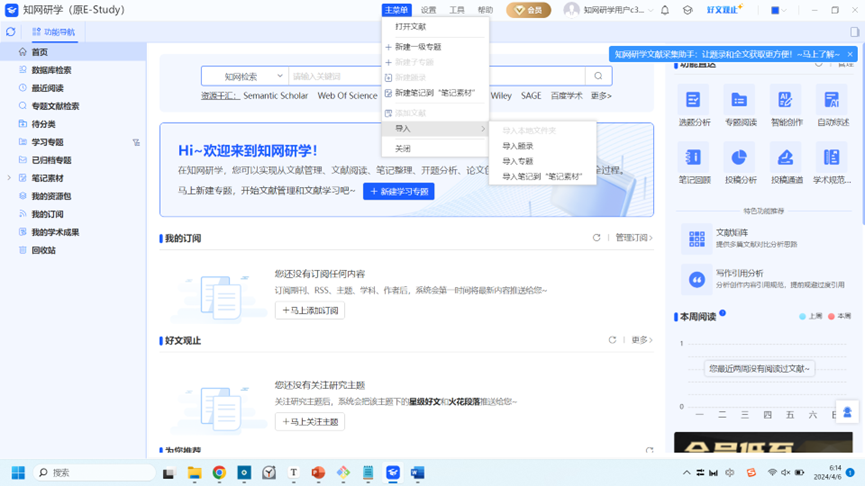Click sort icon beside 学习专题
Viewport: 865px width, 486px height.
click(x=136, y=142)
